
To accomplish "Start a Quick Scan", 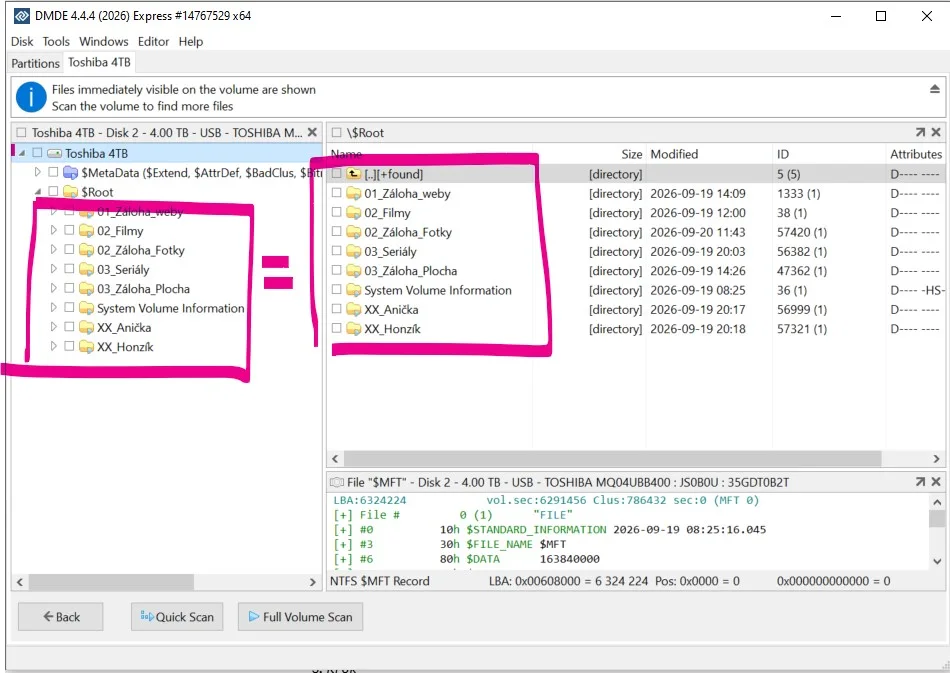I will point(177,617).
